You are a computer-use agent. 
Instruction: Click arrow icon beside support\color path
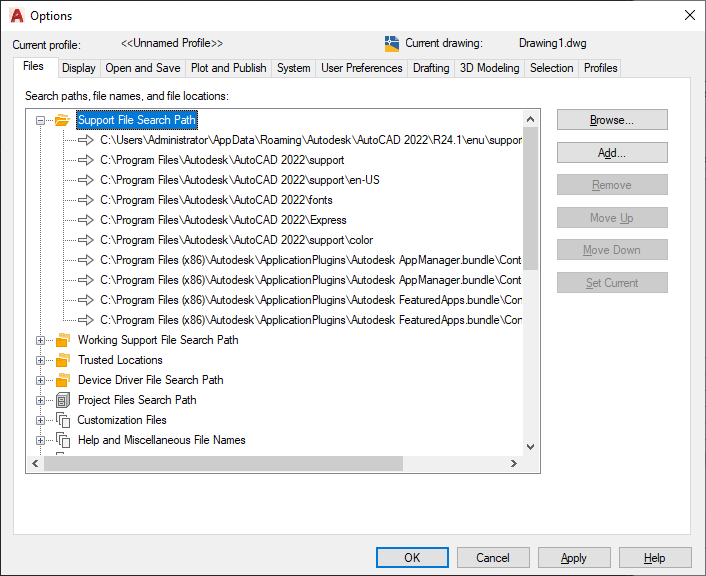click(x=86, y=240)
